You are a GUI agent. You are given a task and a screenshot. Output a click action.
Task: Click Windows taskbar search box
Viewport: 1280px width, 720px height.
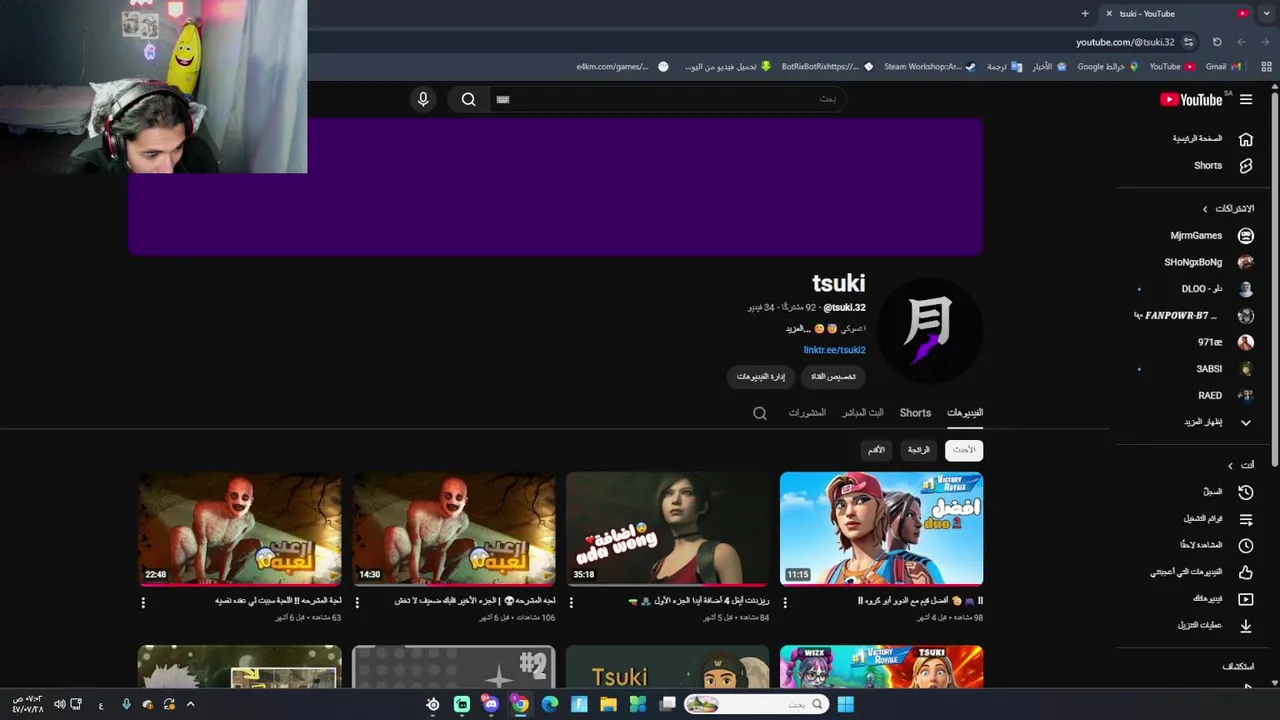click(x=755, y=704)
